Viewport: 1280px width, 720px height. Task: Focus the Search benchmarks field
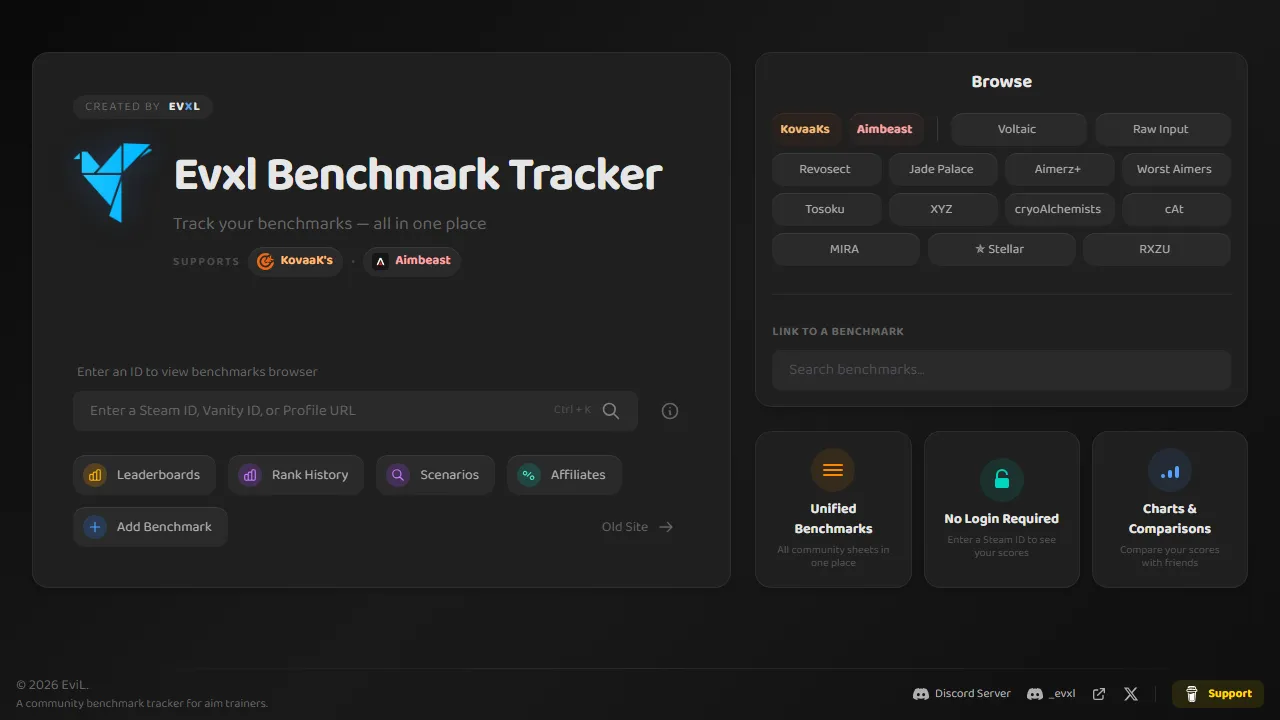[1000, 370]
